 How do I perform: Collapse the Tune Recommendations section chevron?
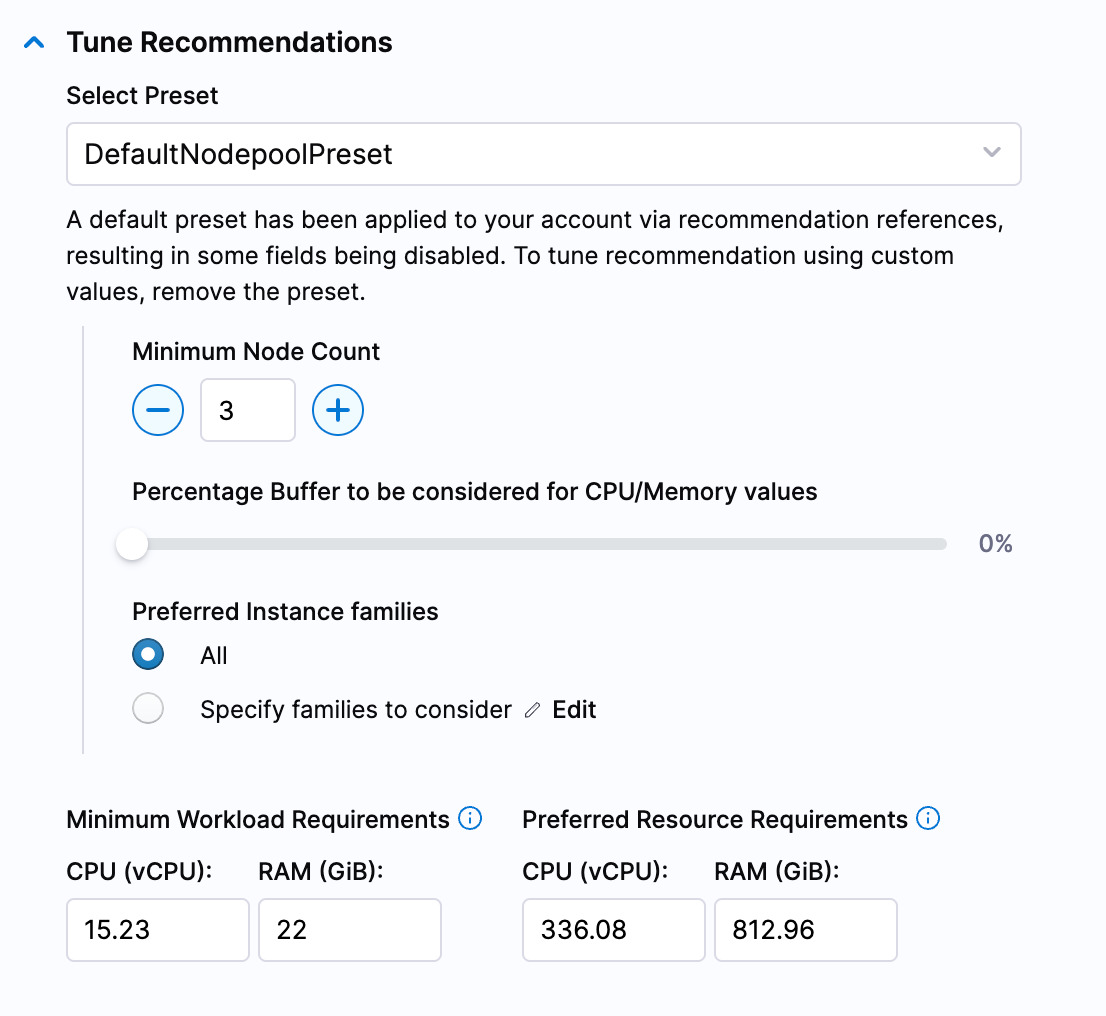[x=35, y=43]
